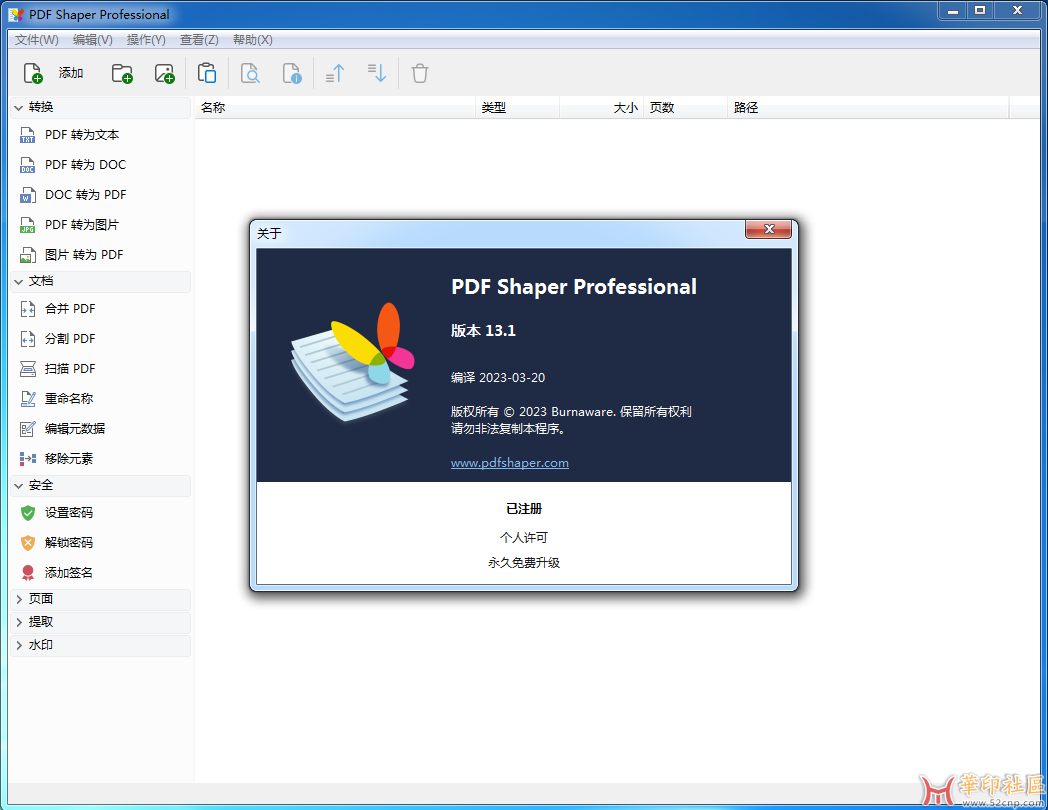Image resolution: width=1048 pixels, height=810 pixels.
Task: Open the 操作(Y) menu
Action: (146, 39)
